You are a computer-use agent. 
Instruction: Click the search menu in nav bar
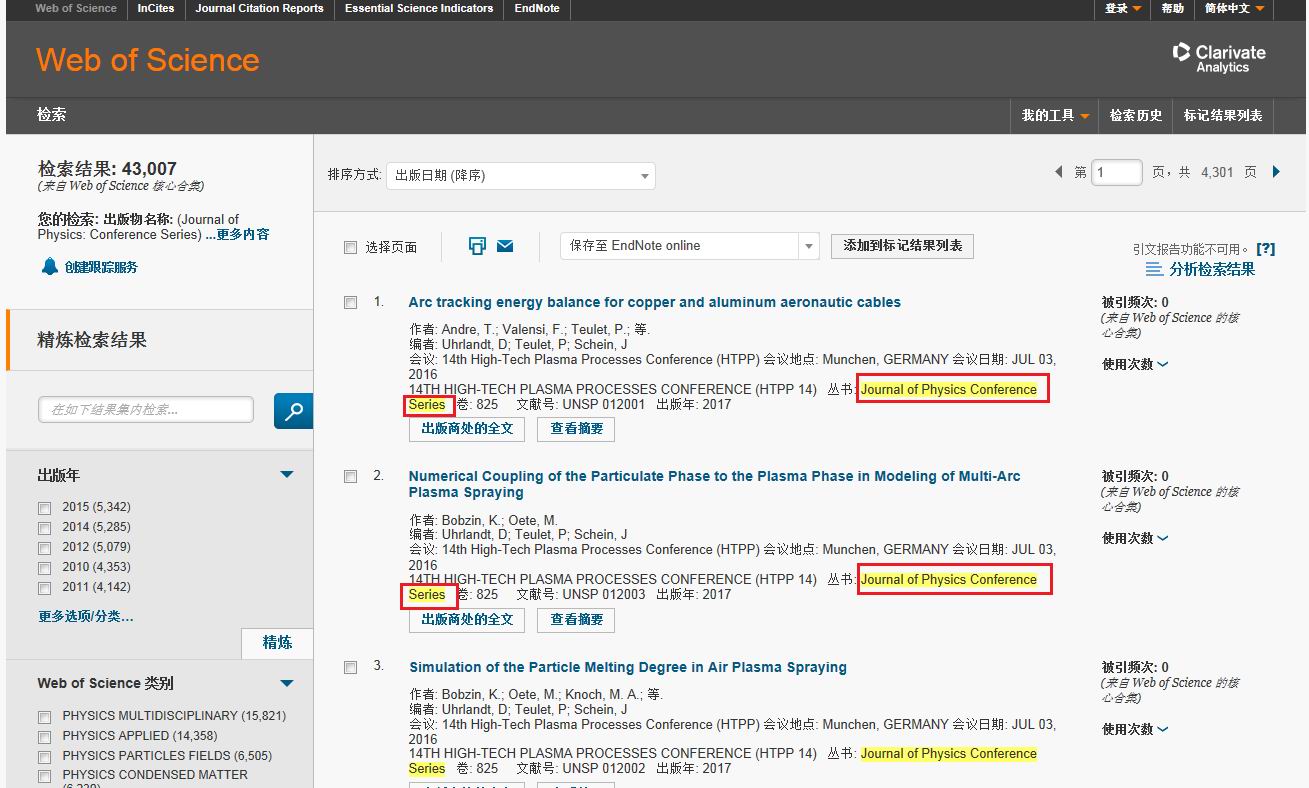point(52,115)
